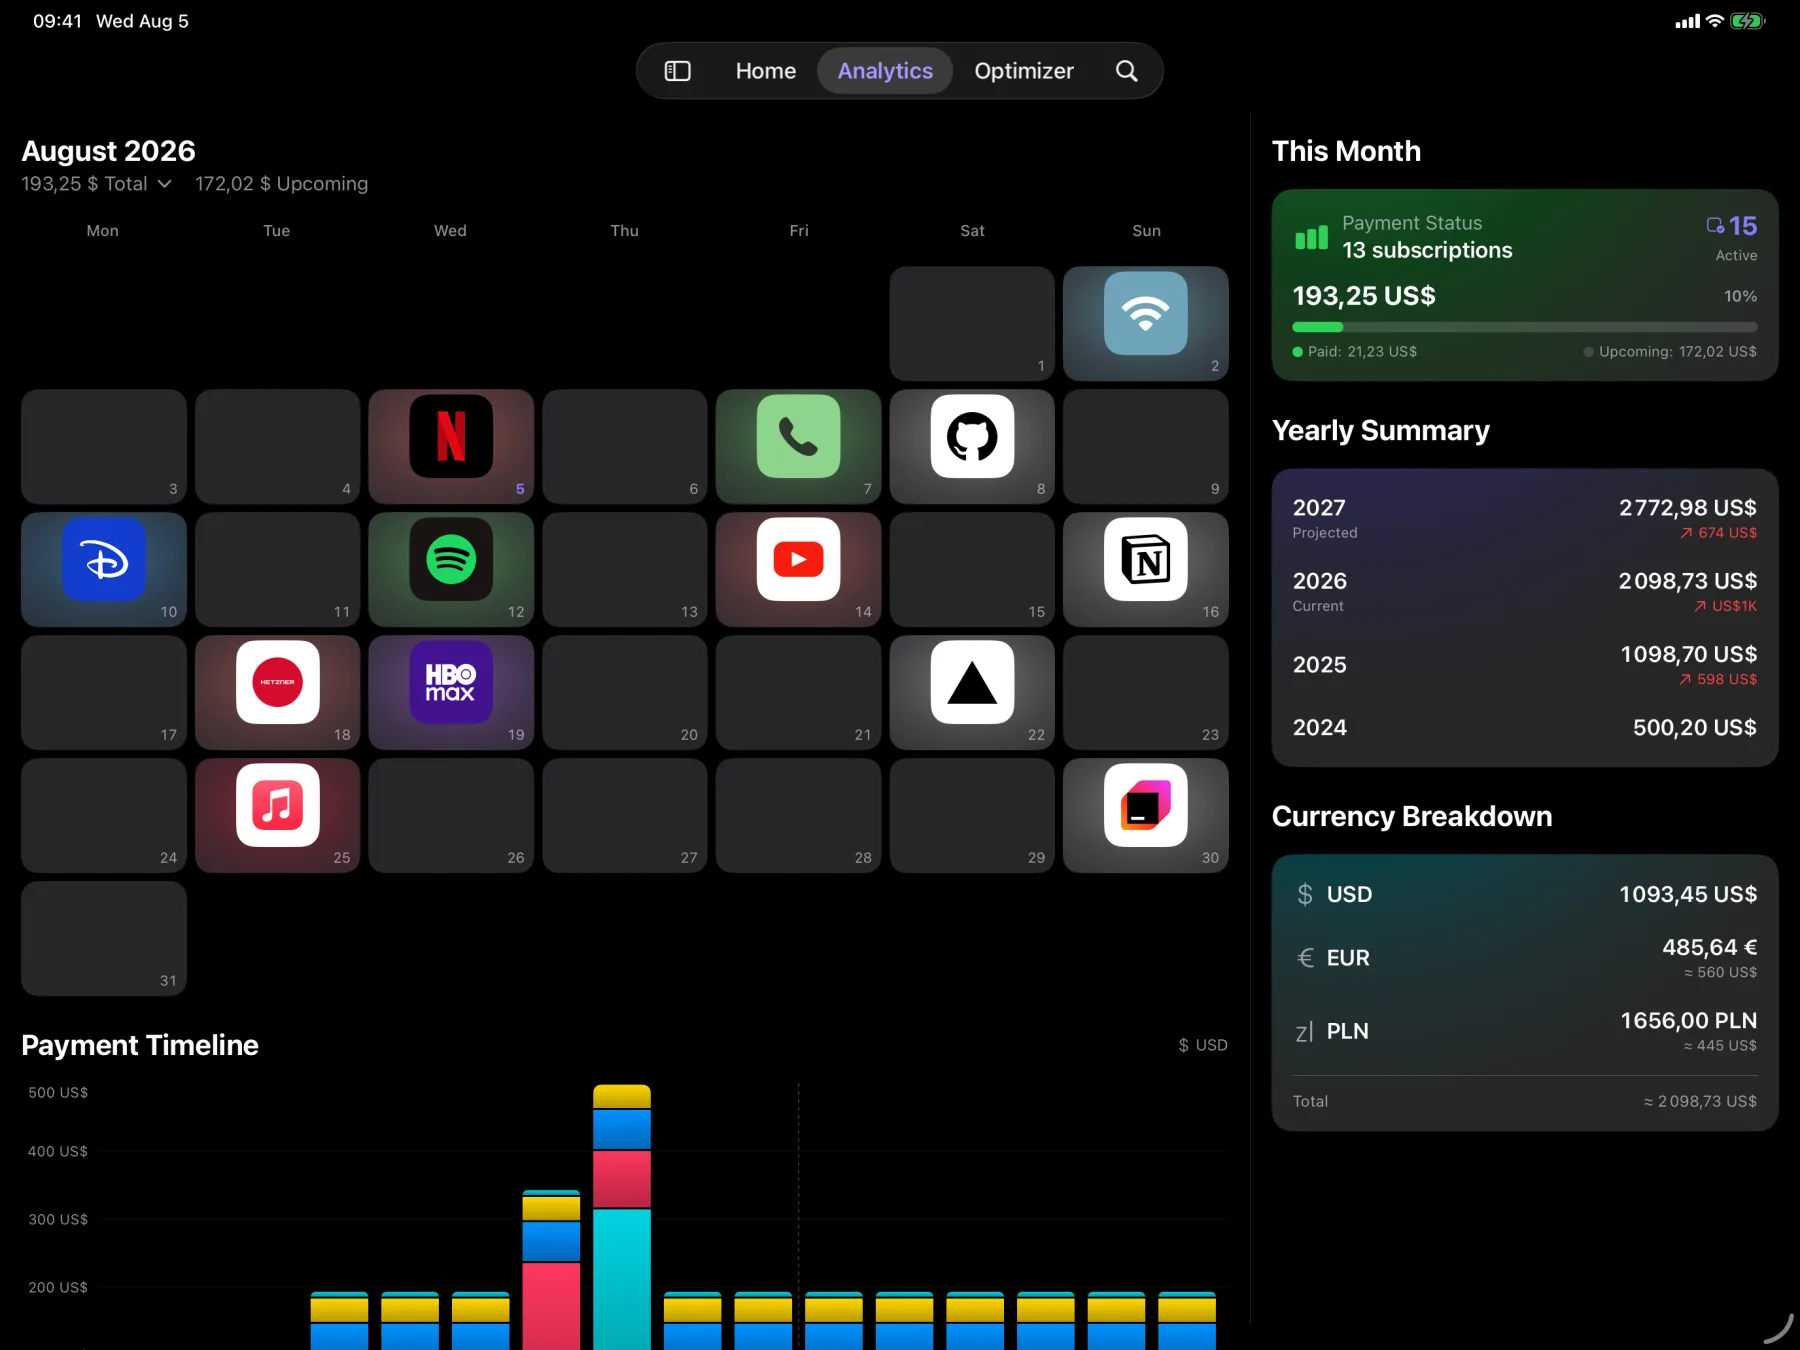Open the search magnifier
The height and width of the screenshot is (1350, 1800).
click(1126, 71)
